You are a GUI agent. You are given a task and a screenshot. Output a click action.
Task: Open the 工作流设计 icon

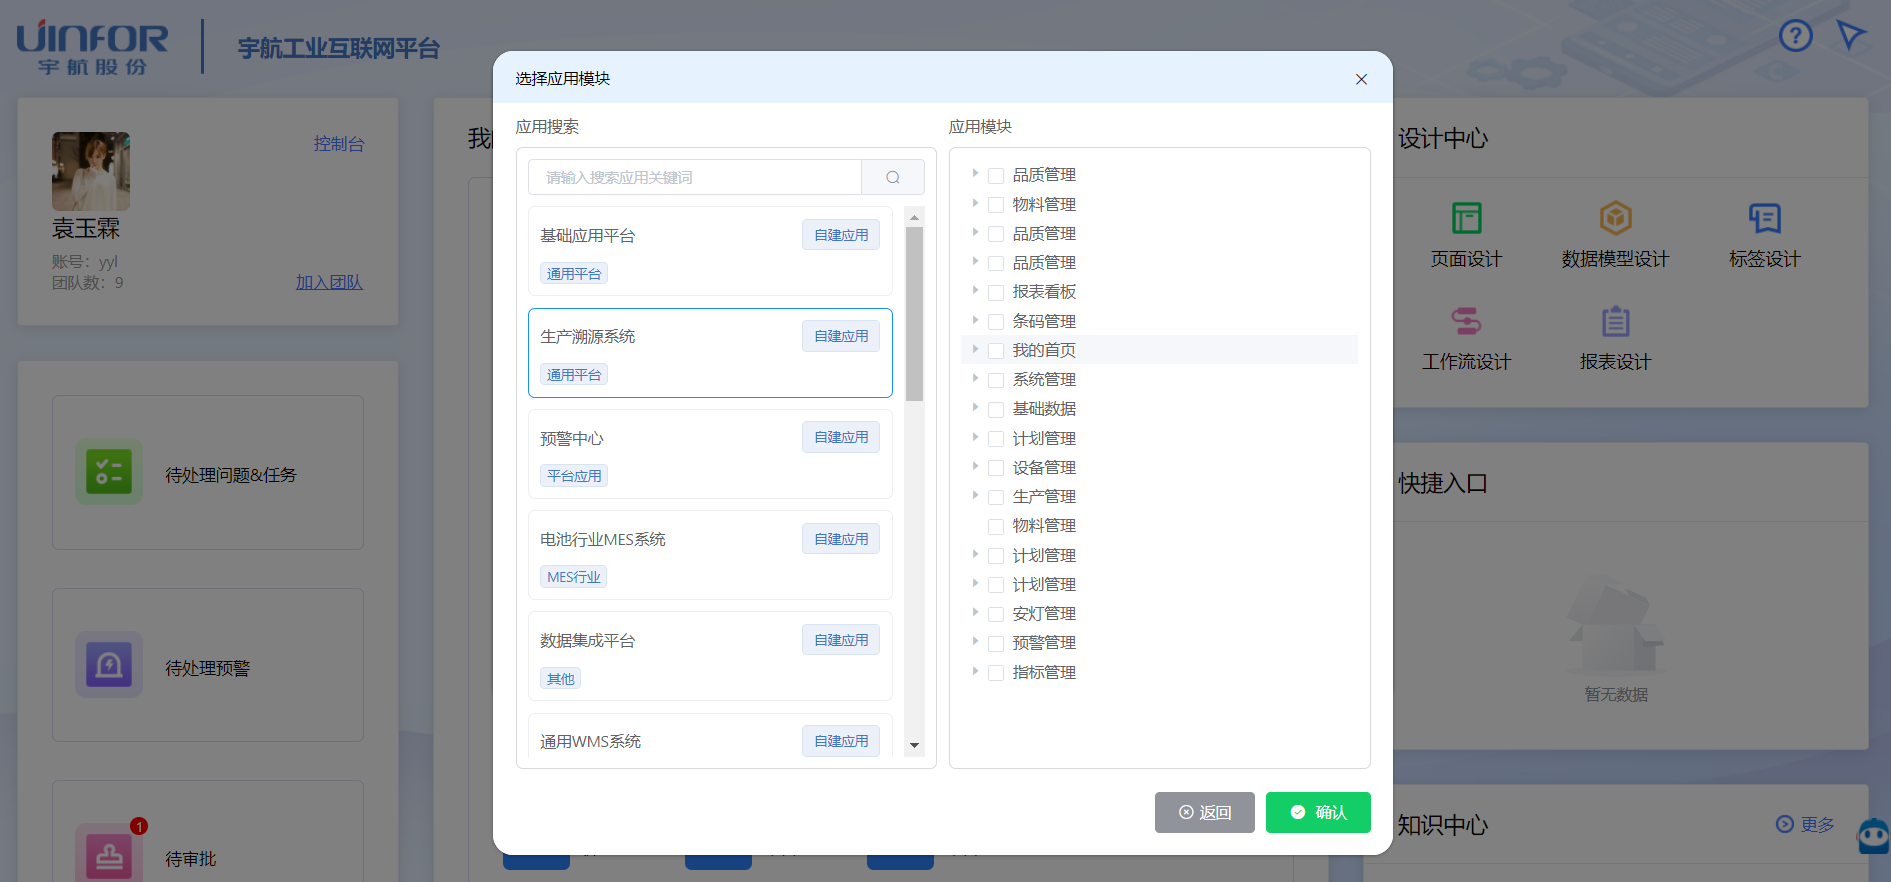[1466, 321]
